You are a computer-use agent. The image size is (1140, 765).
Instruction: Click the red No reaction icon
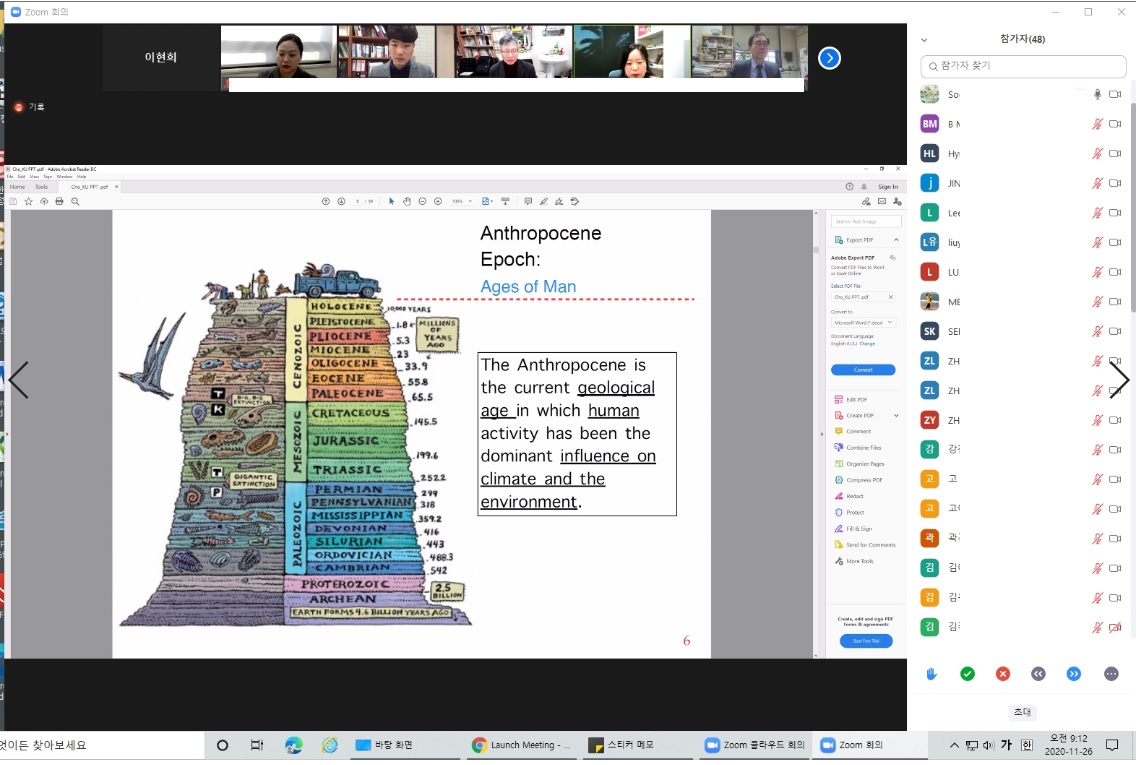[1003, 674]
